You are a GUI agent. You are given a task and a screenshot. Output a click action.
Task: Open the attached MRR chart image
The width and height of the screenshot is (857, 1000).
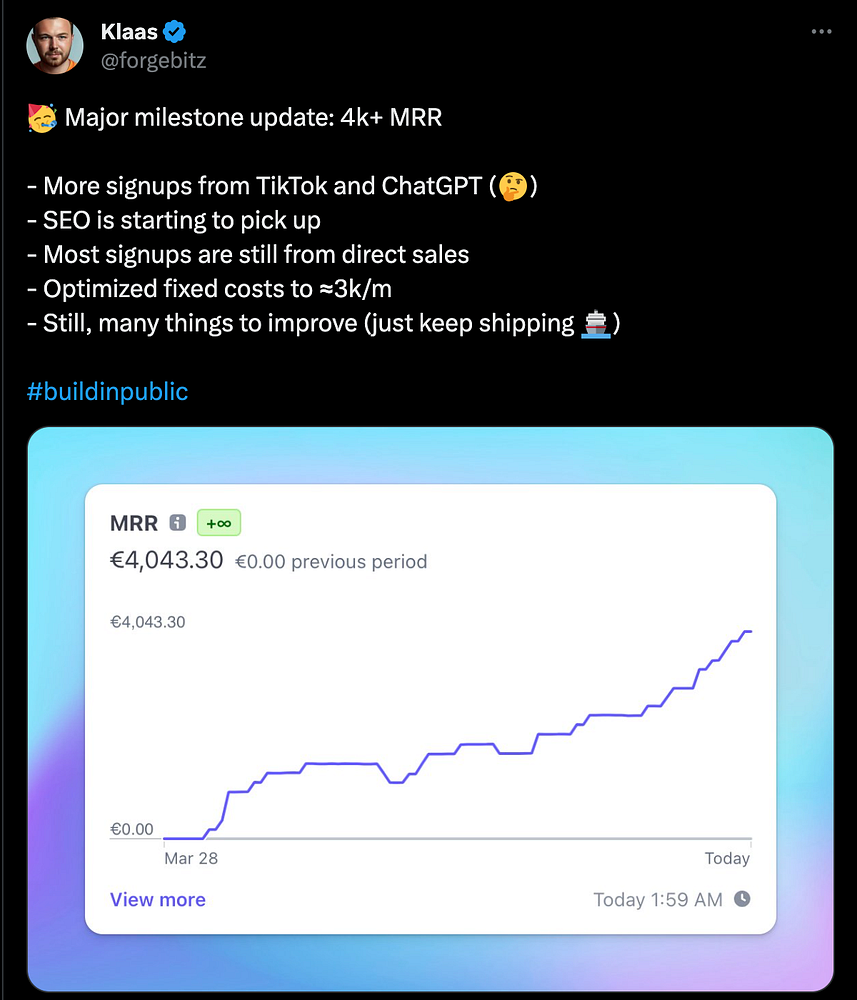430,709
